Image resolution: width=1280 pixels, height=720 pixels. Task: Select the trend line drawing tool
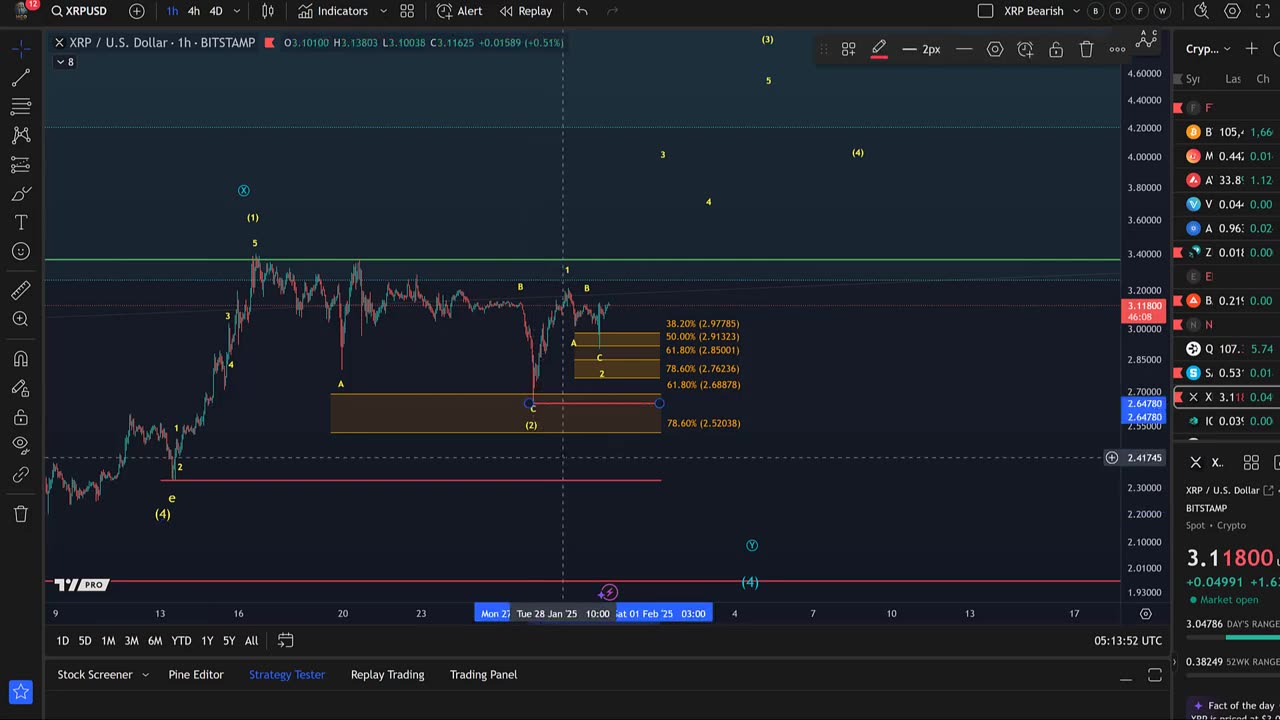click(20, 77)
